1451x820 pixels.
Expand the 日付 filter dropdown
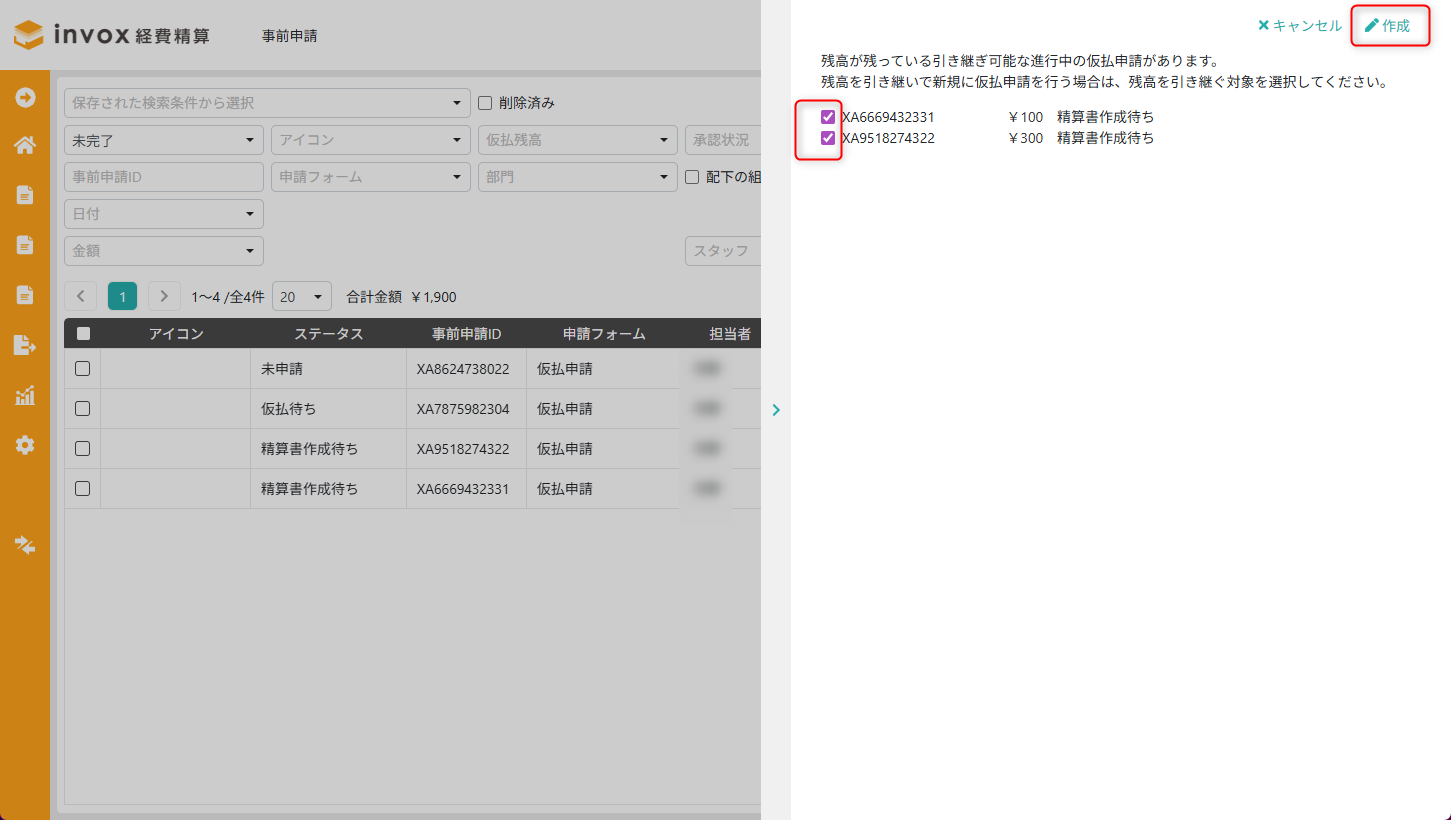(x=163, y=214)
